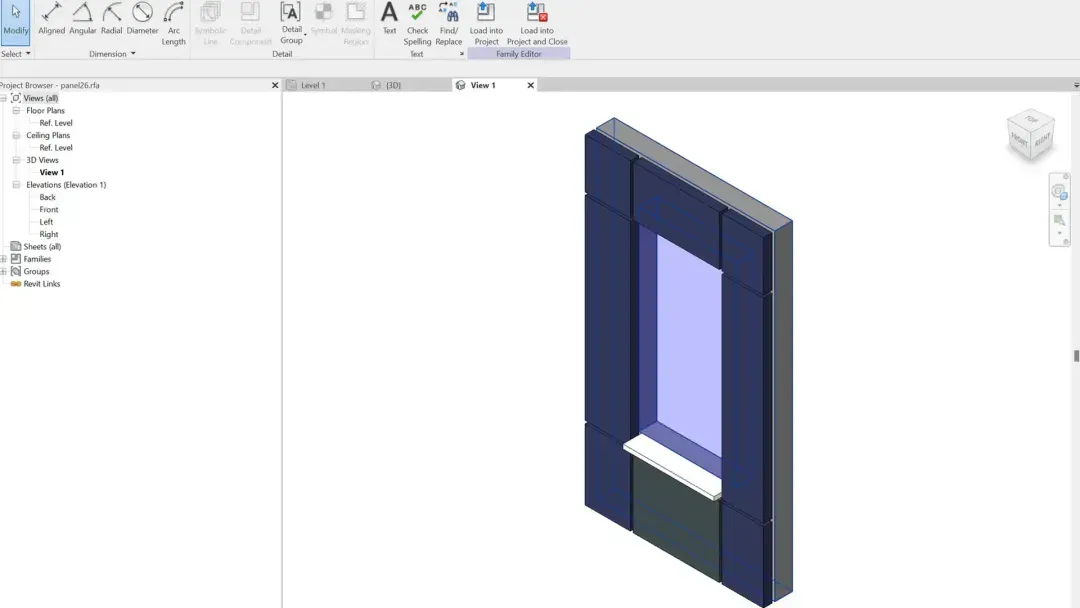
Task: Create a Detail Group
Action: click(291, 20)
